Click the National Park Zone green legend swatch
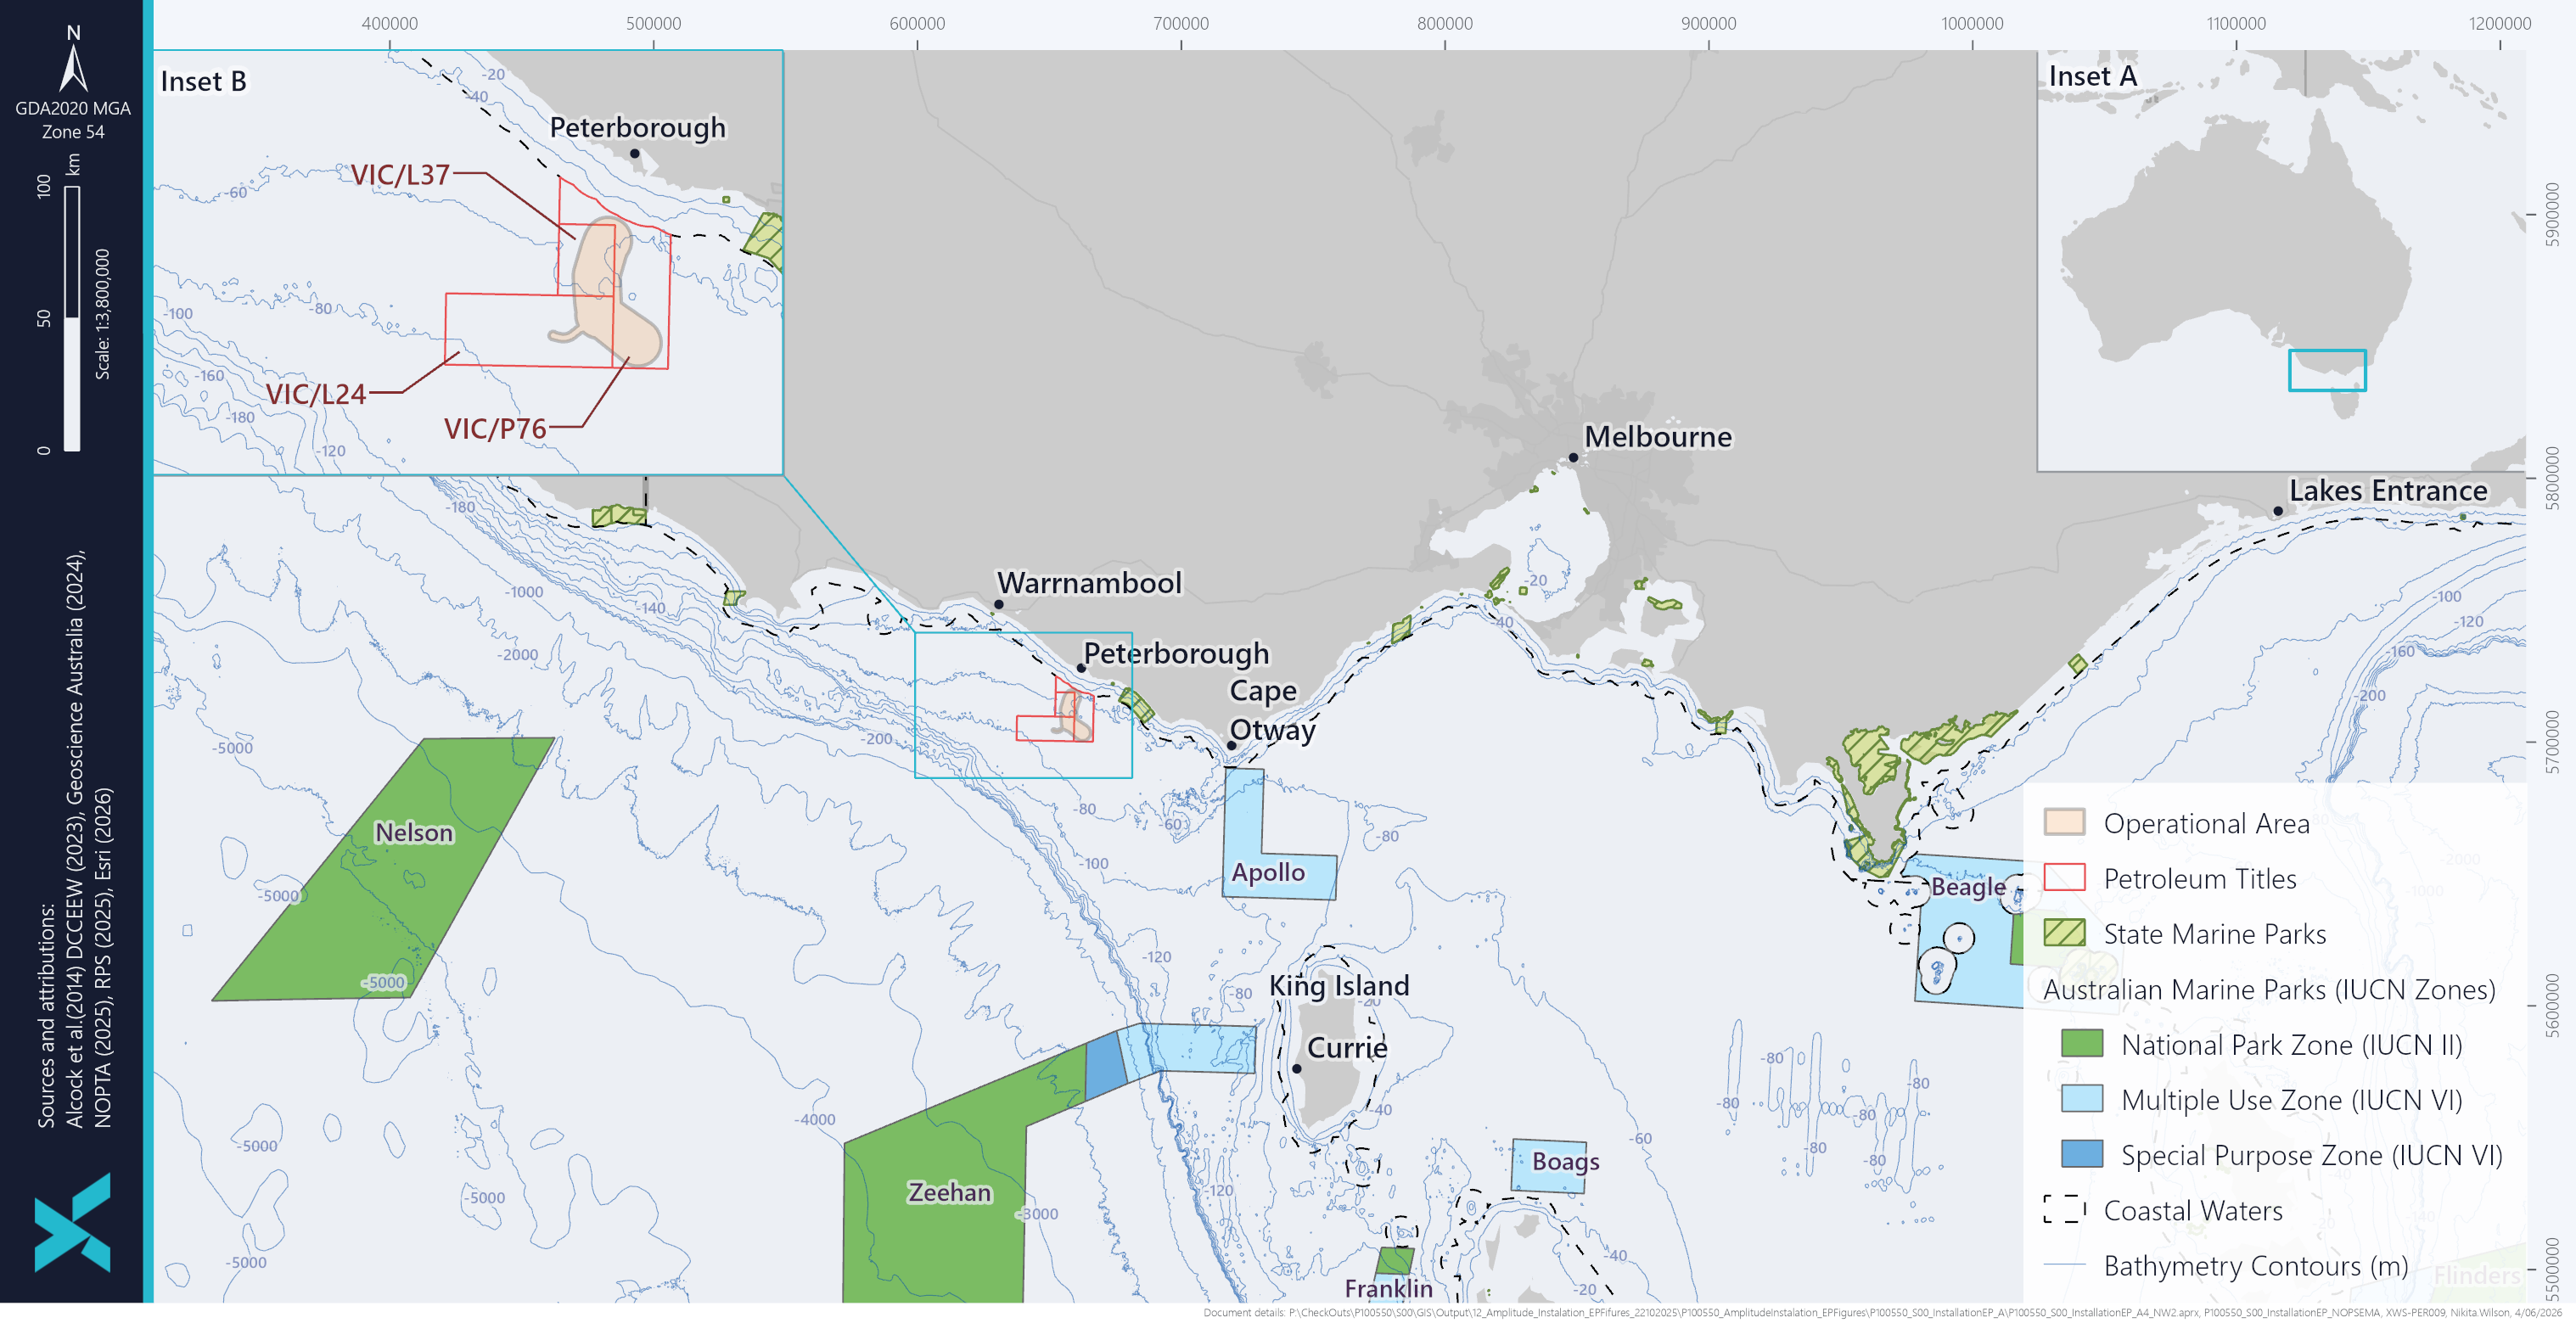 [x=2082, y=1044]
